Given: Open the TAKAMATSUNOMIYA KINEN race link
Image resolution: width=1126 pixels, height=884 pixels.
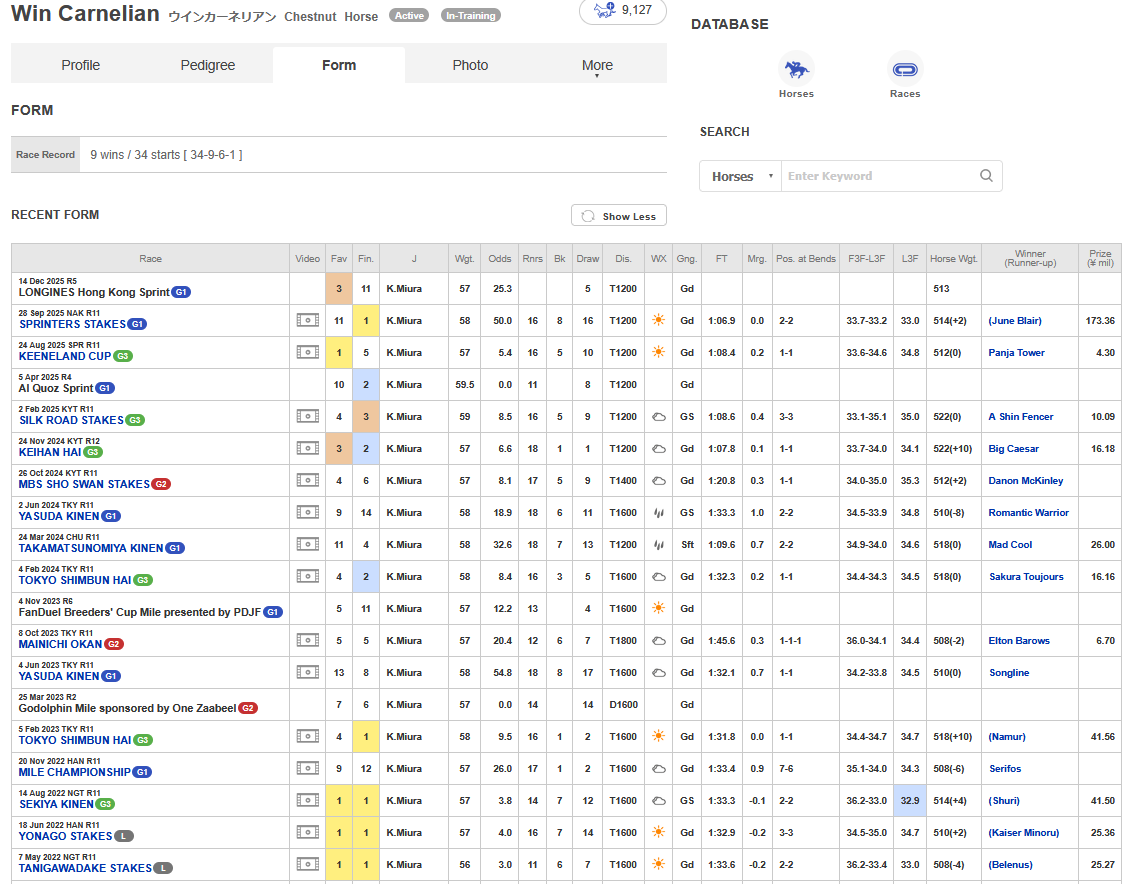Looking at the screenshot, I should click(91, 548).
